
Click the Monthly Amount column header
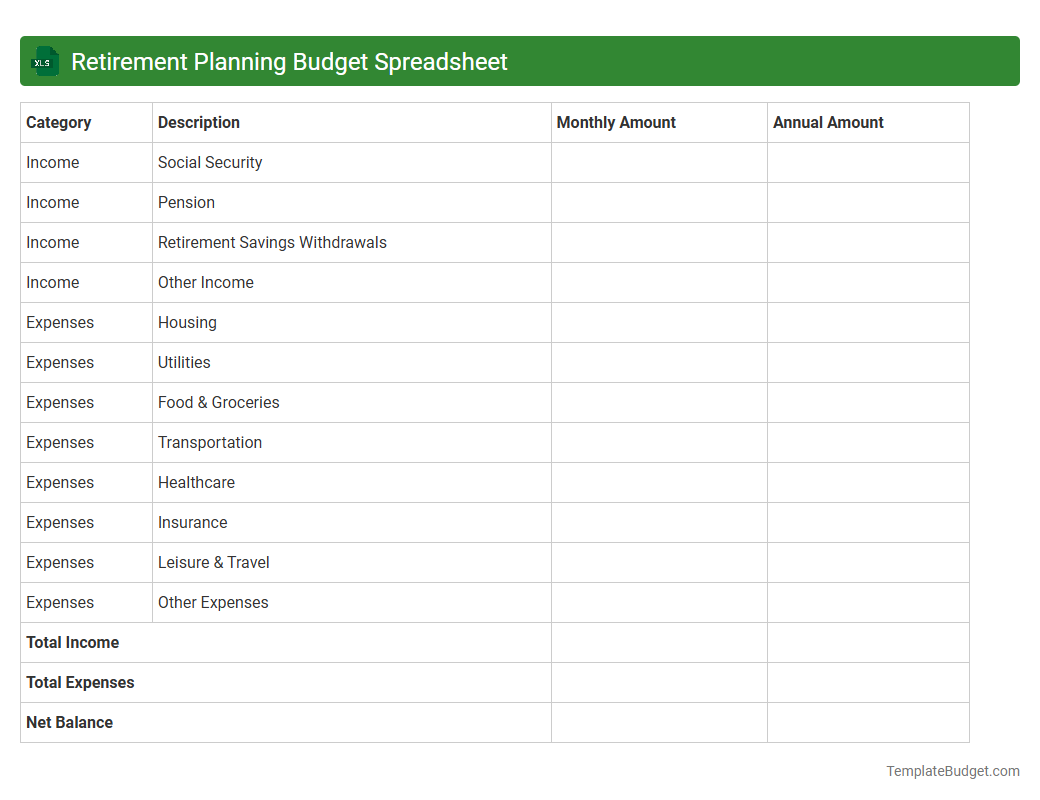[x=616, y=122]
